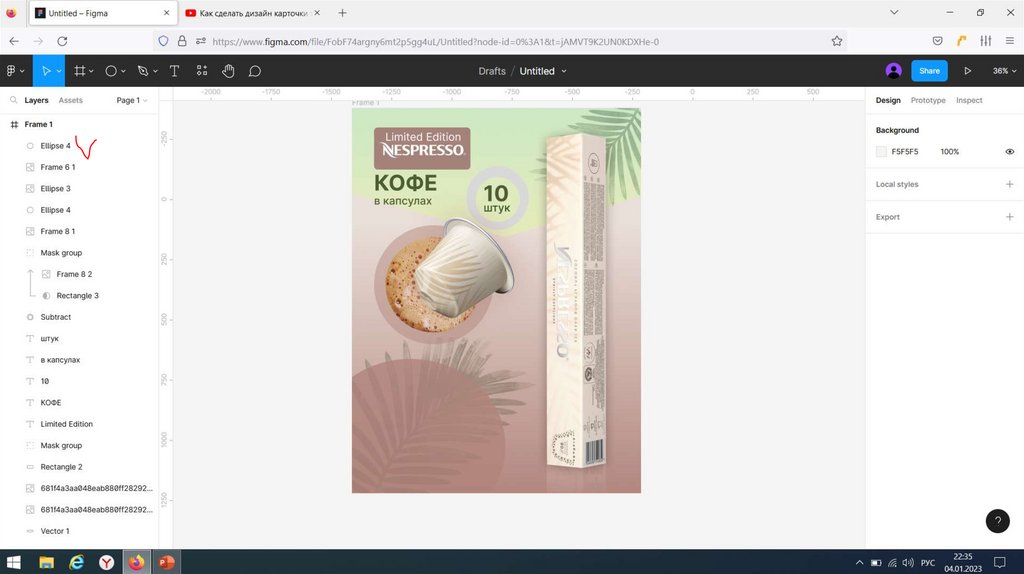Open PowerPoint from the Windows taskbar
The image size is (1024, 574).
(165, 563)
